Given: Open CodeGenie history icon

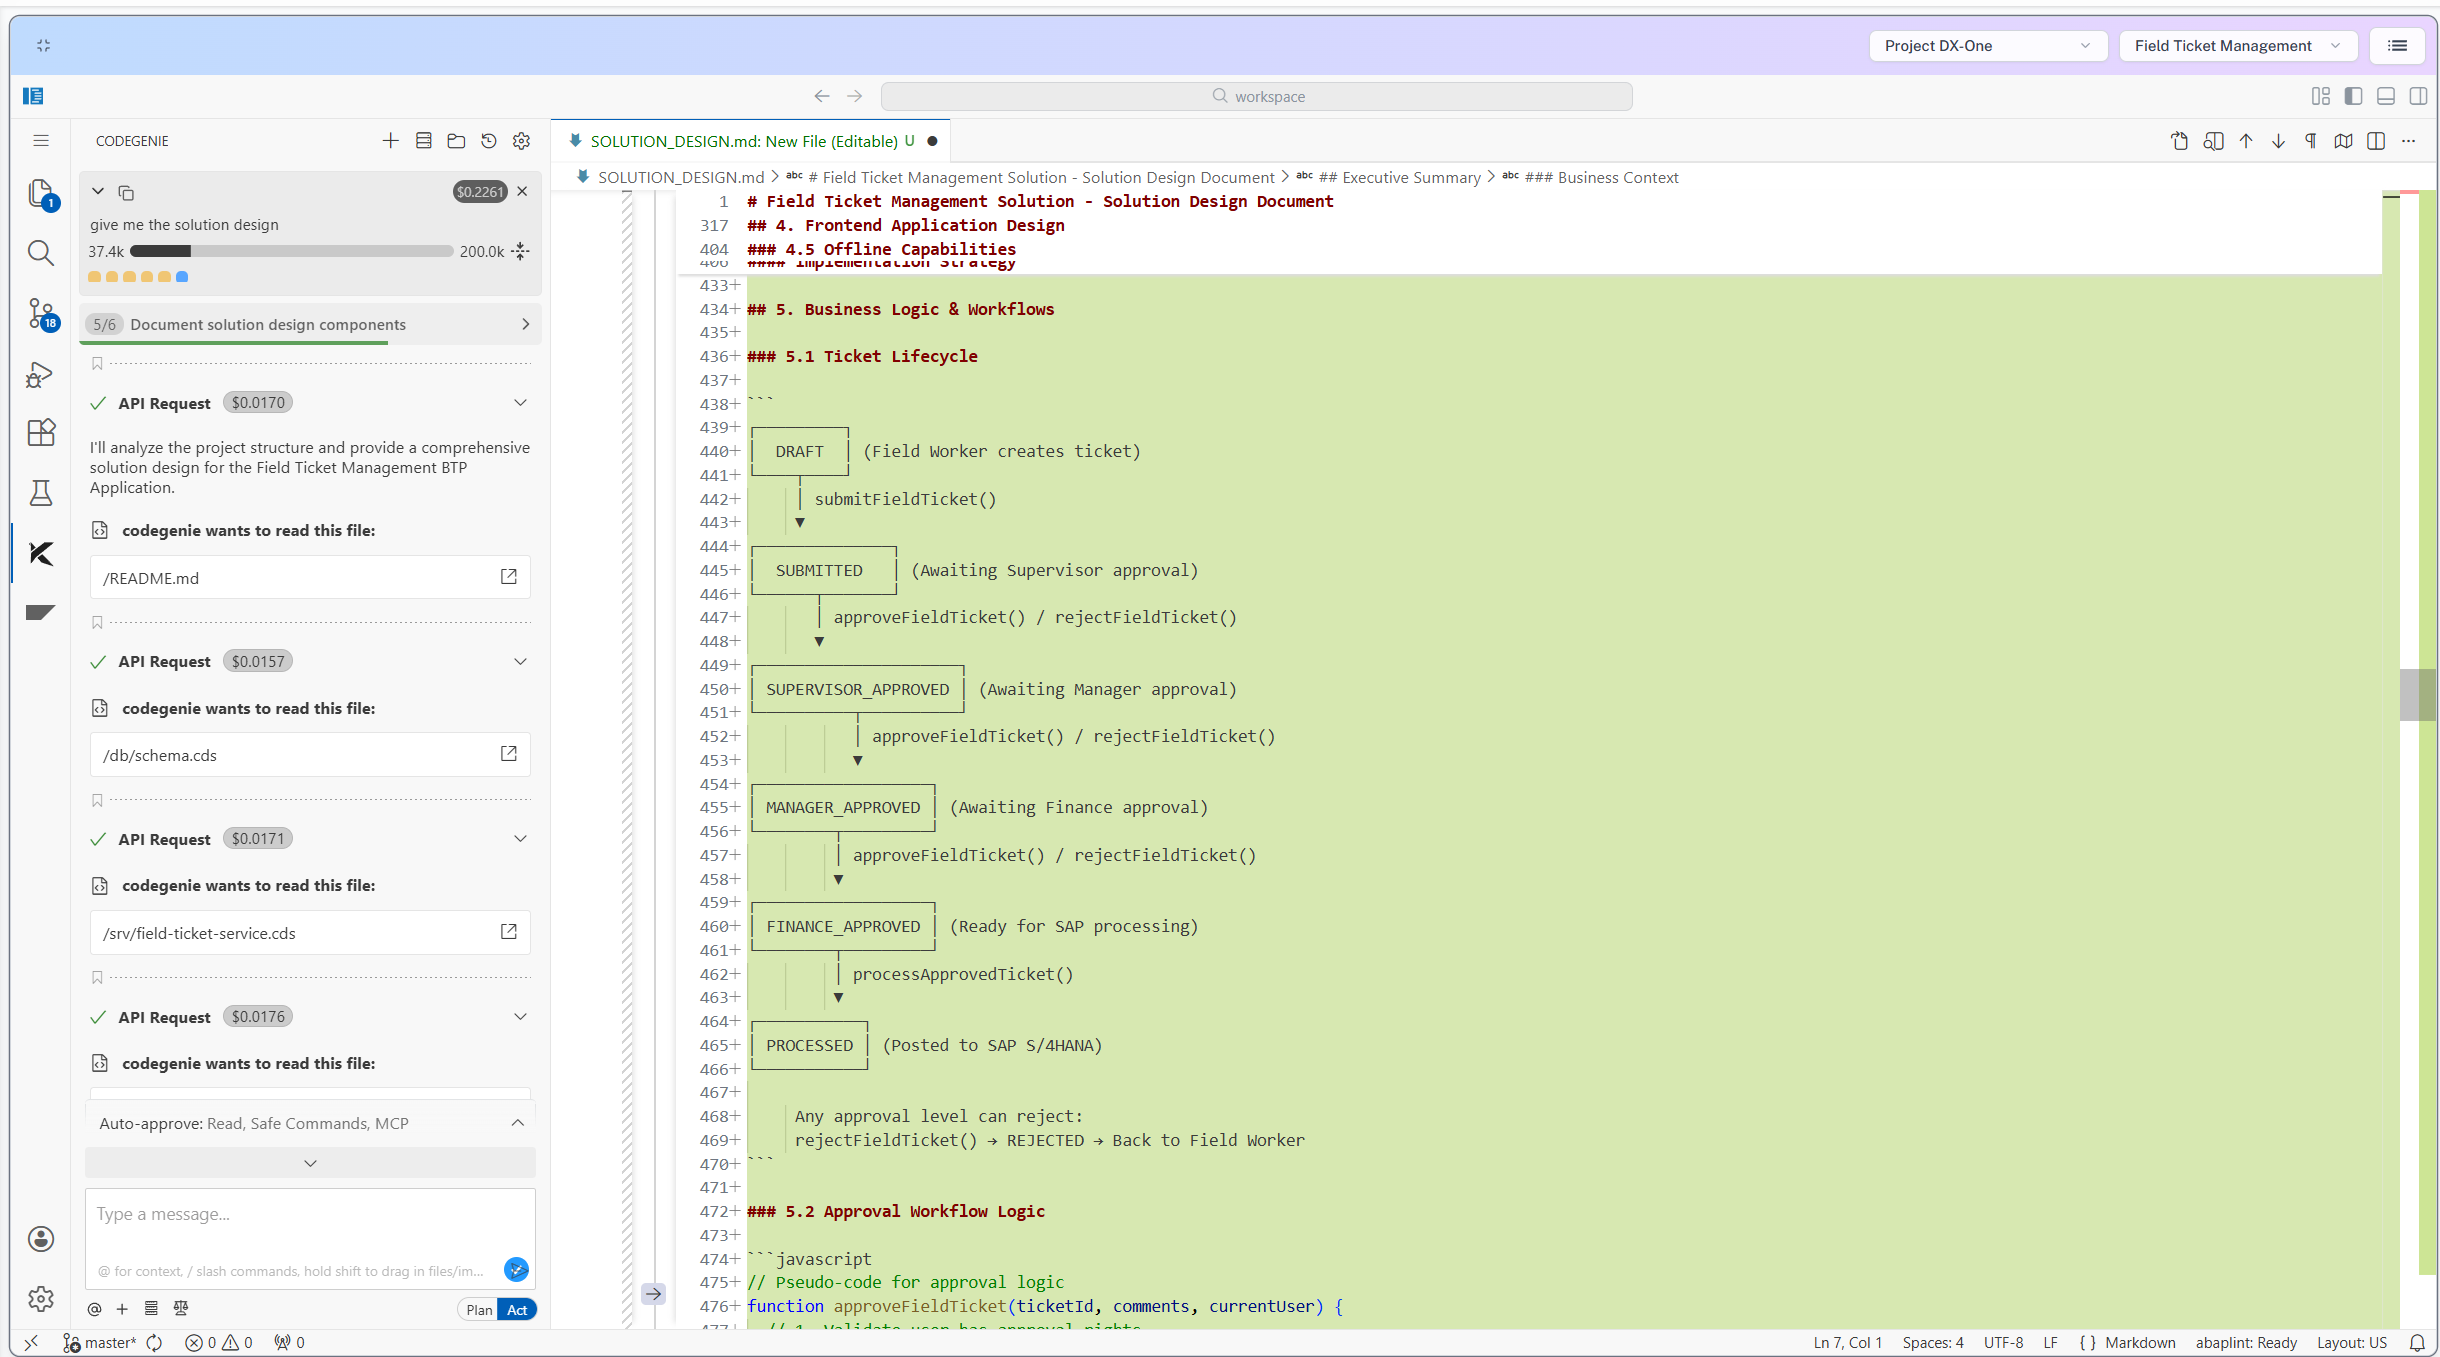Looking at the screenshot, I should [489, 141].
